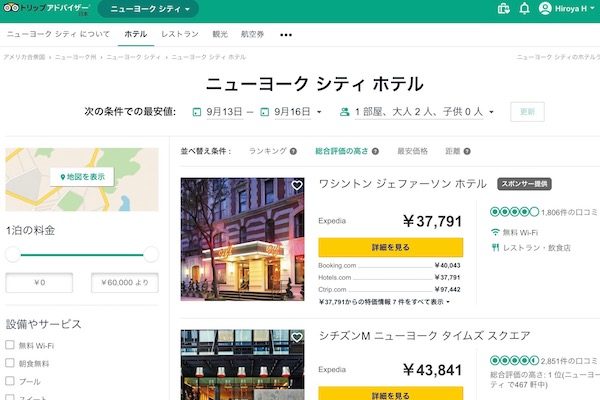Sort by 総合評価の高さ
600x400 pixels.
click(x=342, y=151)
